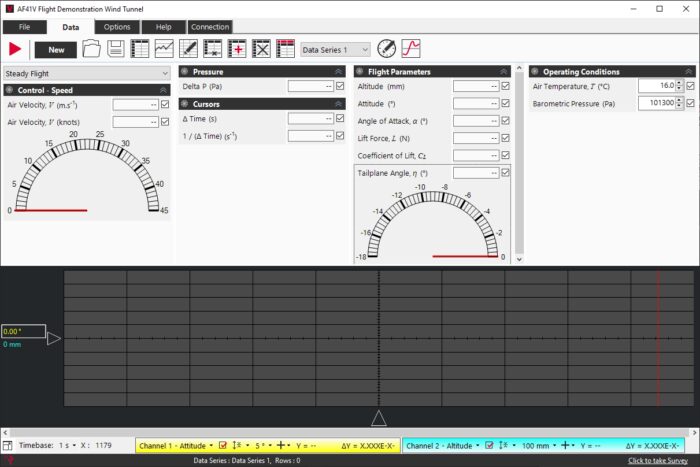Click the add data series icon with red plus
The width and height of the screenshot is (700, 467).
tap(237, 49)
